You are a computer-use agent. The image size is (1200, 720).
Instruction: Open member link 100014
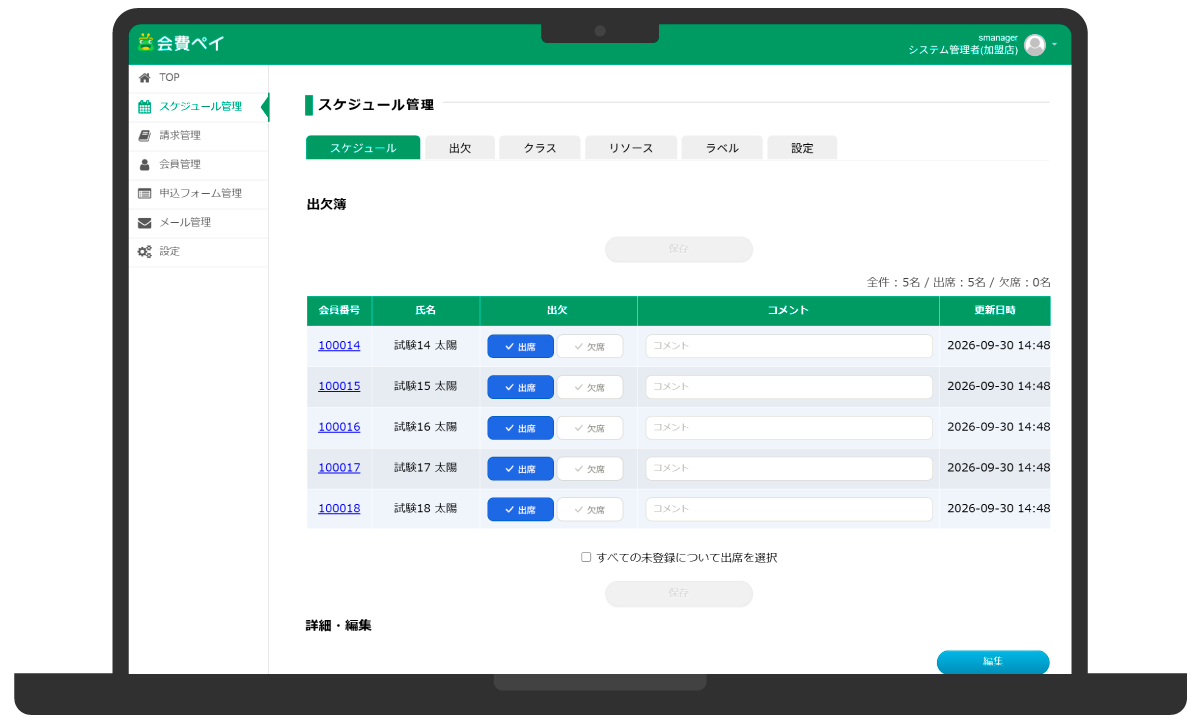pos(339,346)
